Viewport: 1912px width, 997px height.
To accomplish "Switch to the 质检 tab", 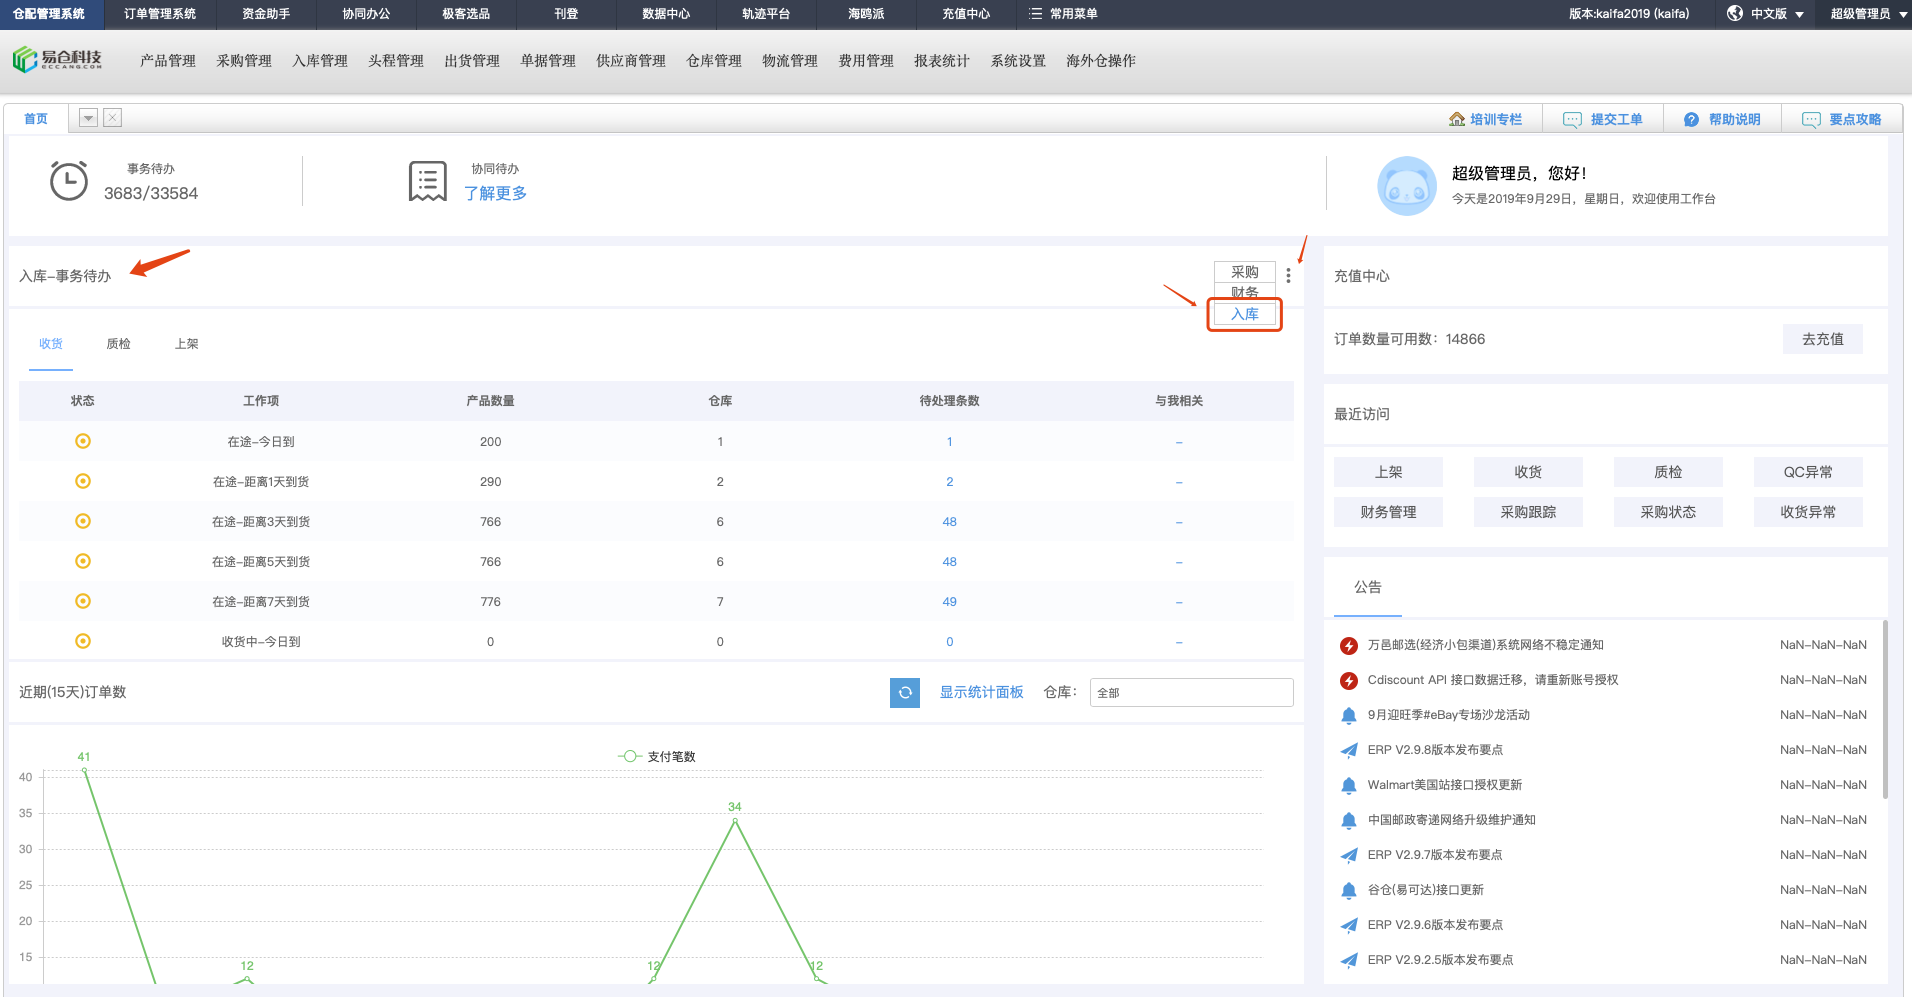I will [118, 343].
